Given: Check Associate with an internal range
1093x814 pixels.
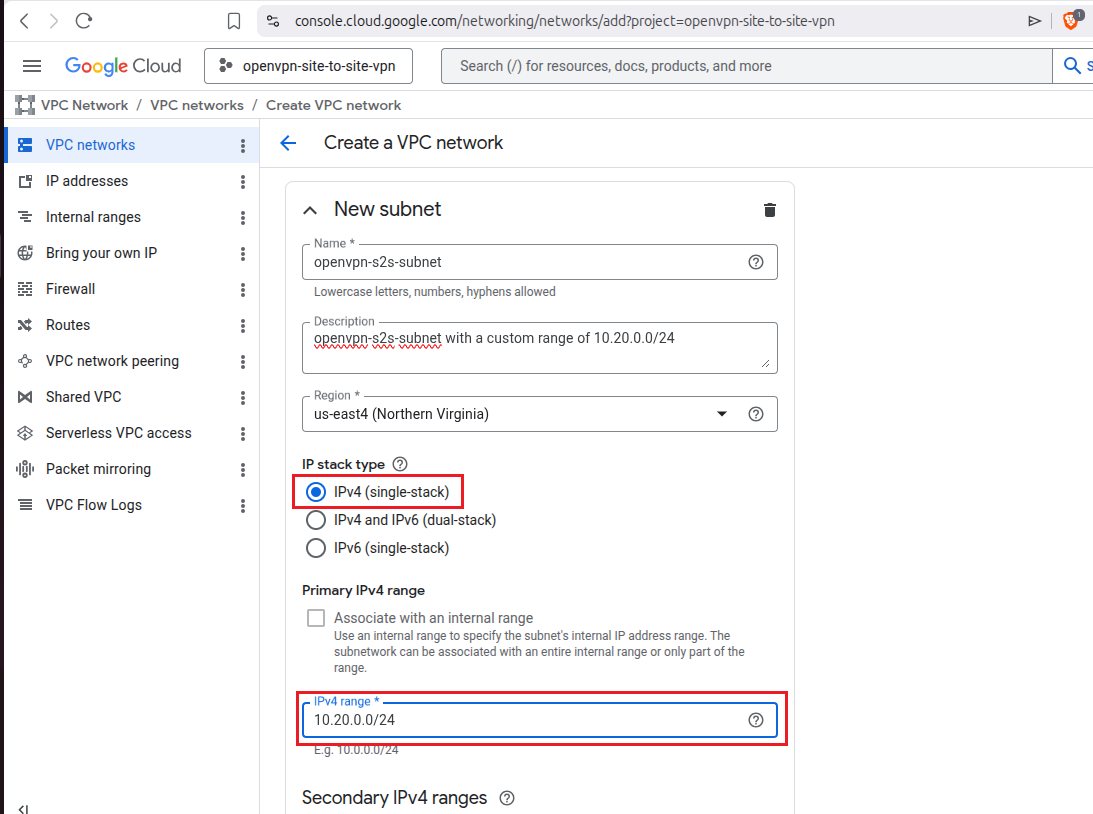Looking at the screenshot, I should pos(316,618).
